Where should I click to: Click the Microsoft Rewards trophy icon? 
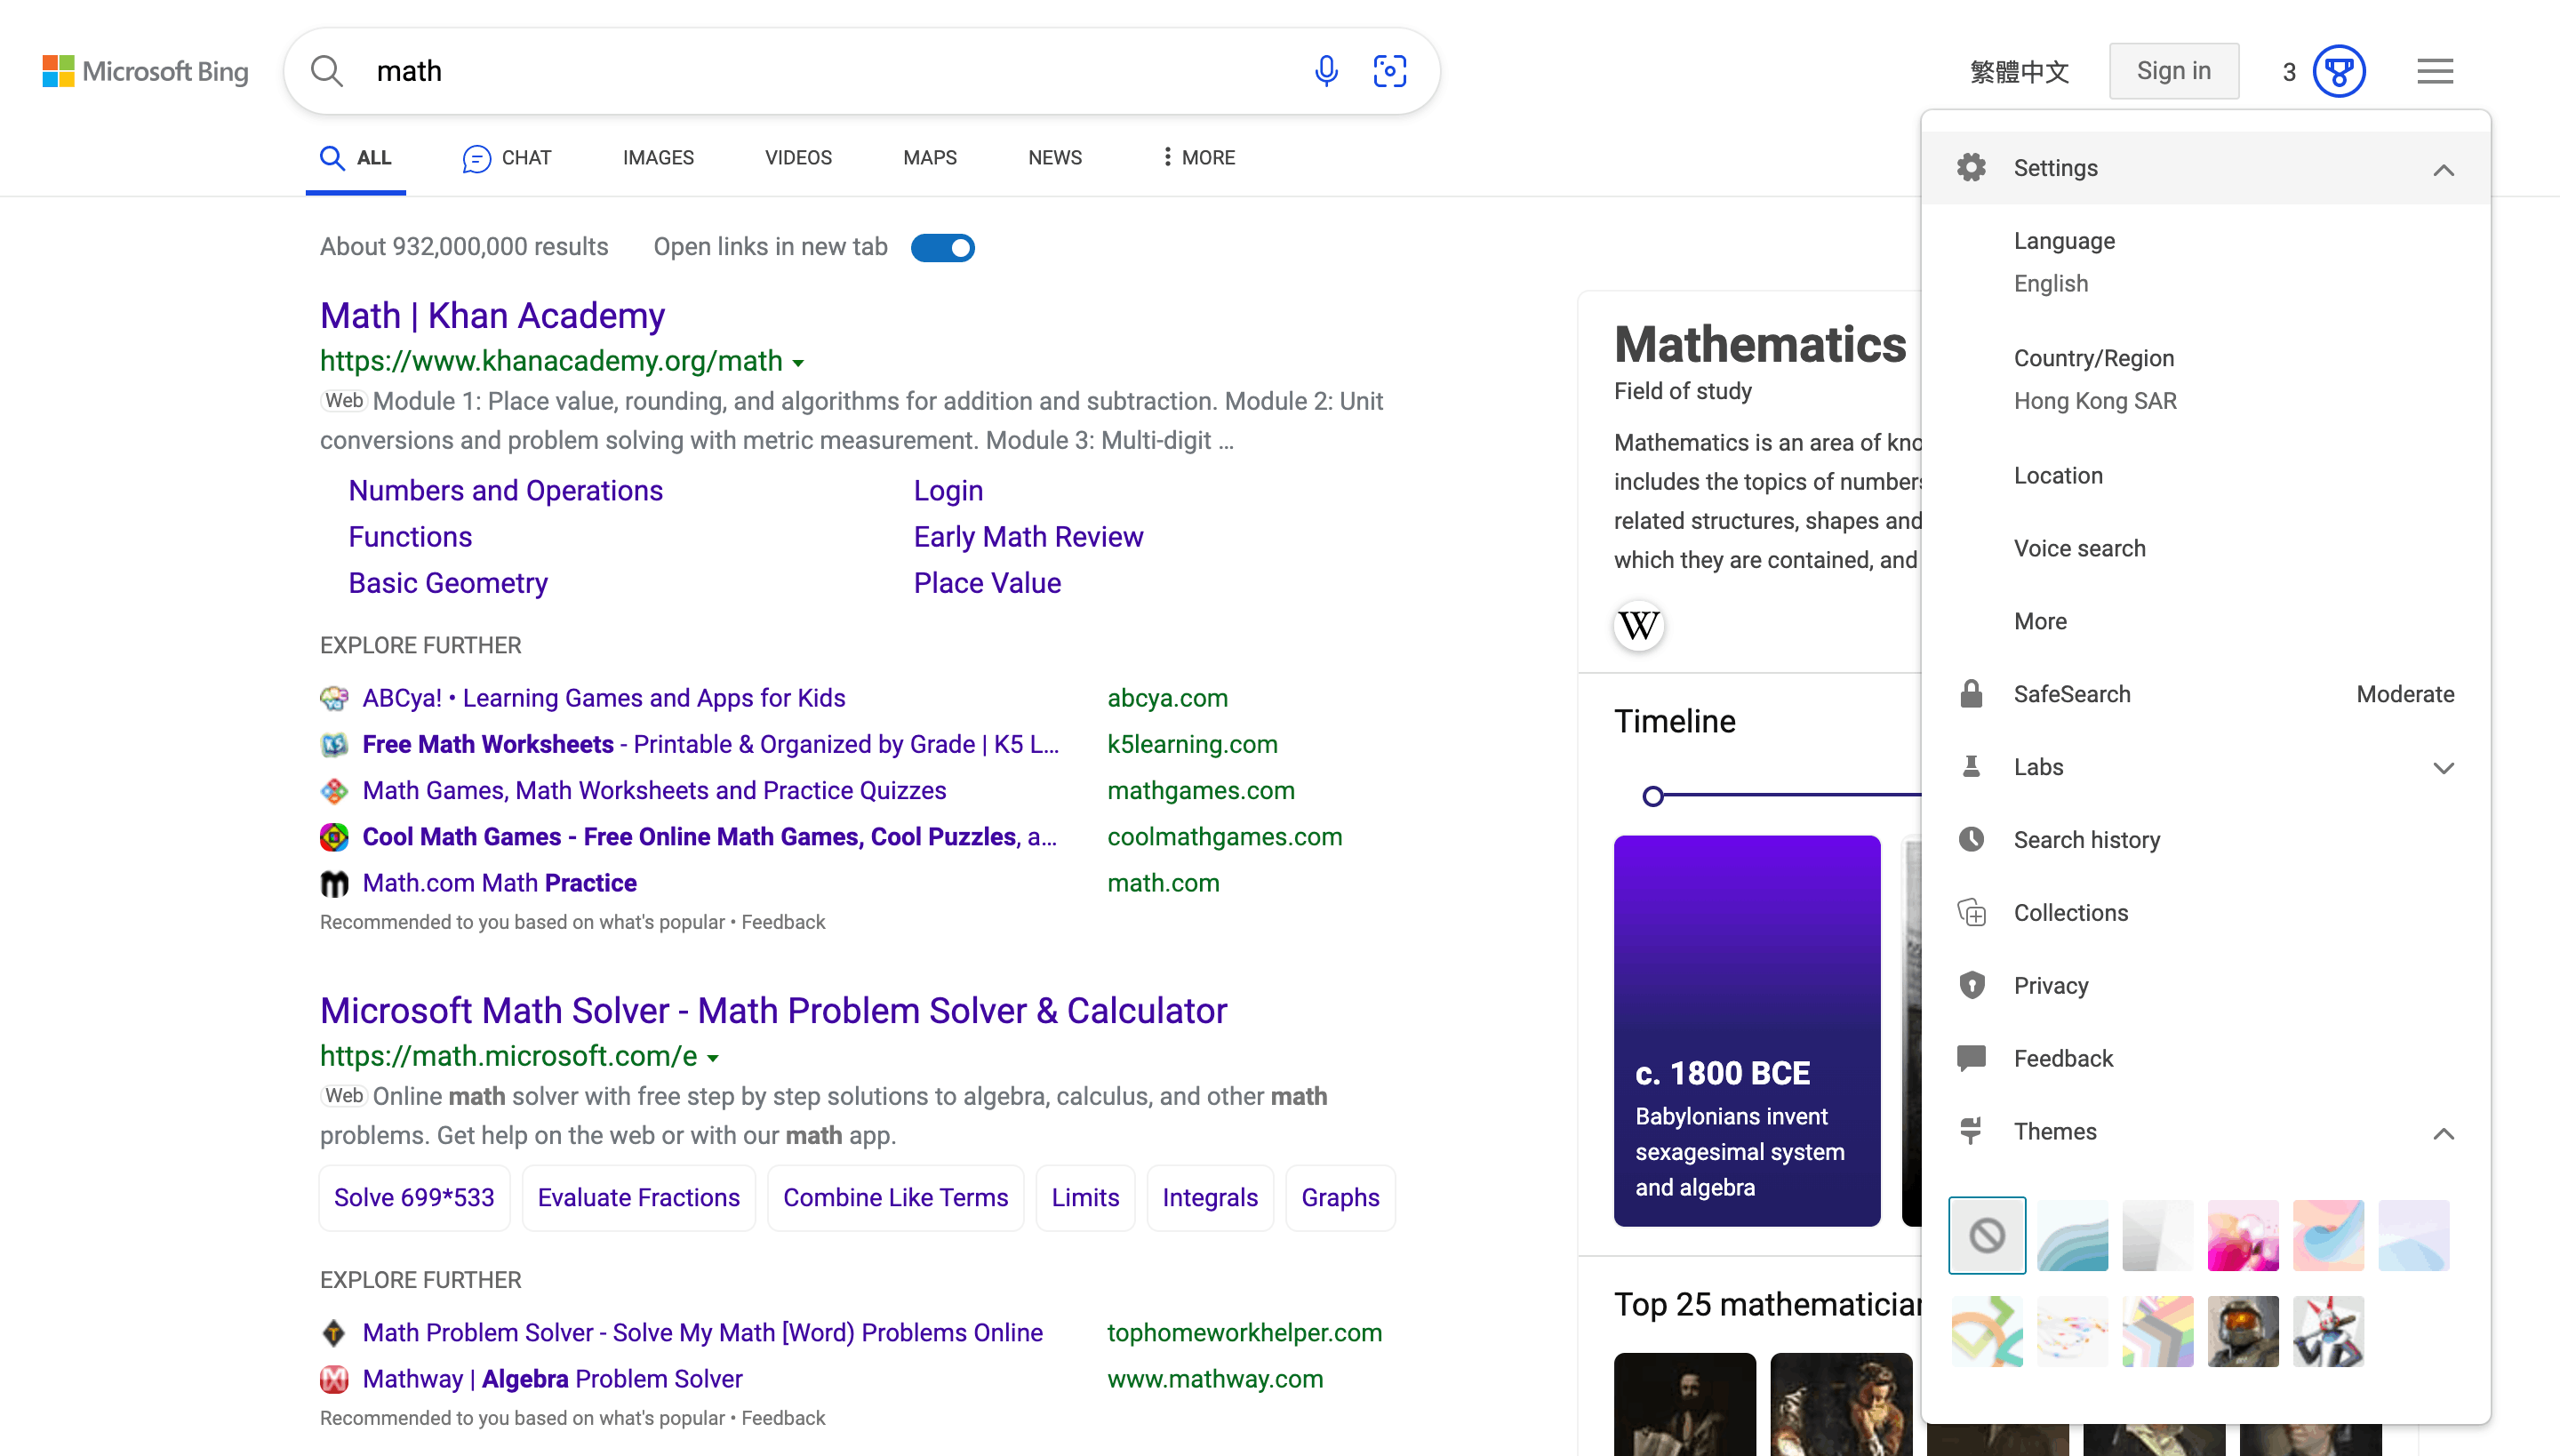[2339, 71]
